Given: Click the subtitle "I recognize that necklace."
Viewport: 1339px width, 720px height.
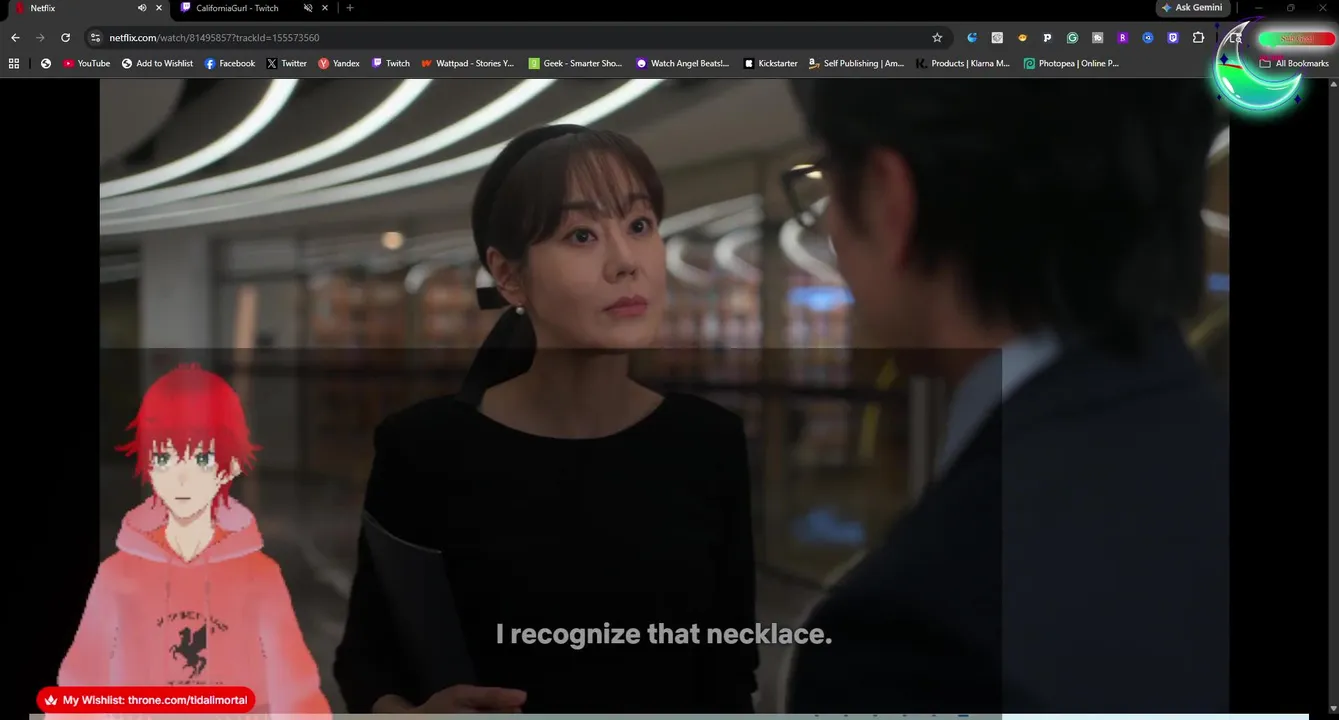Looking at the screenshot, I should [664, 634].
